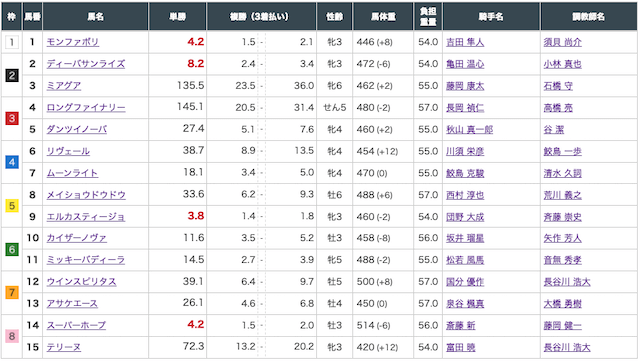Click jockey 亀田 温心
Image resolution: width=640 pixels, height=361 pixels.
point(465,64)
